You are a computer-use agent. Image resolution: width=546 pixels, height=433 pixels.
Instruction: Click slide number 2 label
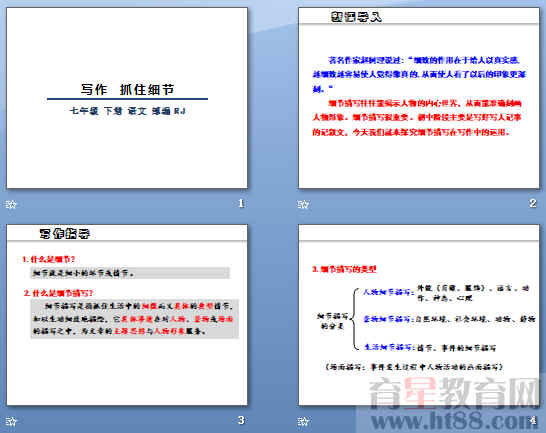point(533,203)
